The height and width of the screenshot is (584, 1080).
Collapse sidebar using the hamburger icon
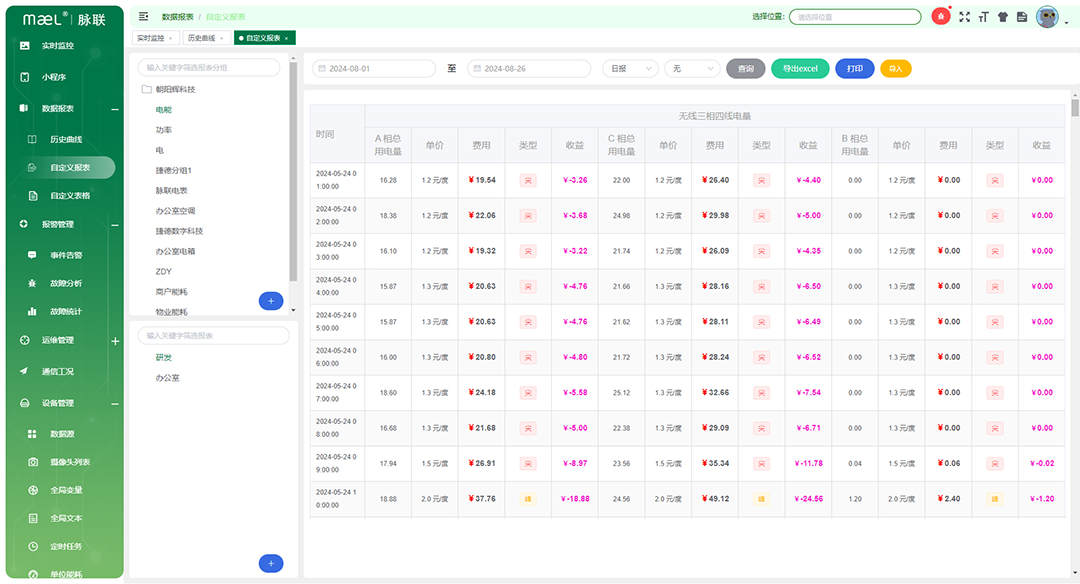point(144,17)
